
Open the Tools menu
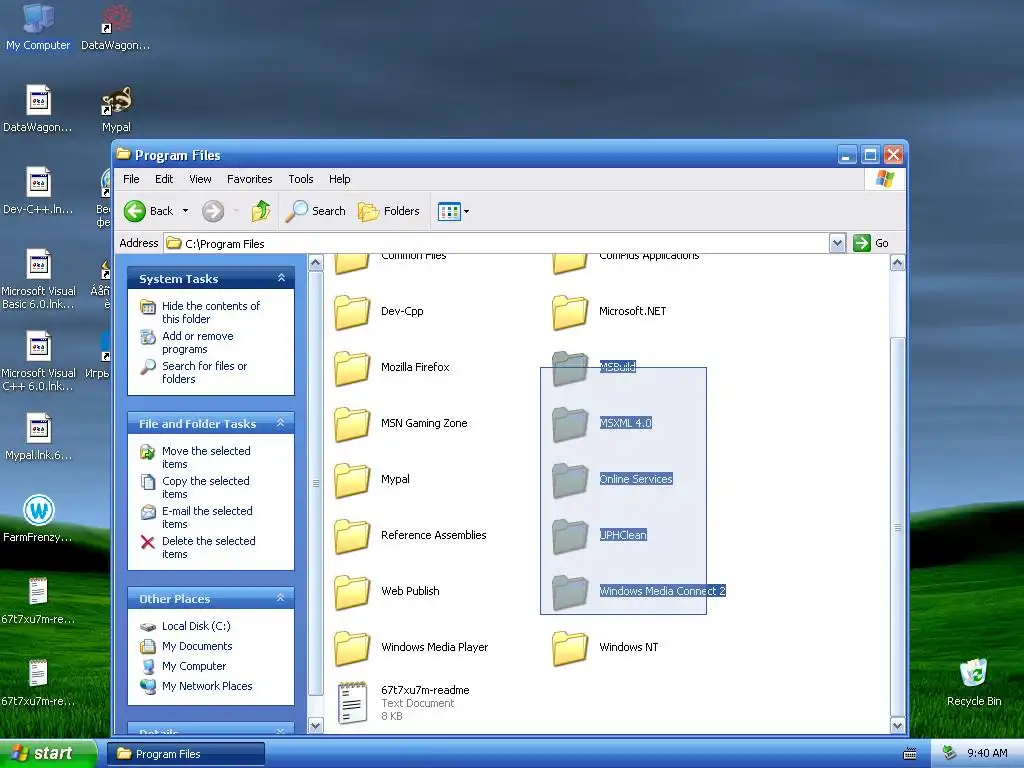pos(300,179)
